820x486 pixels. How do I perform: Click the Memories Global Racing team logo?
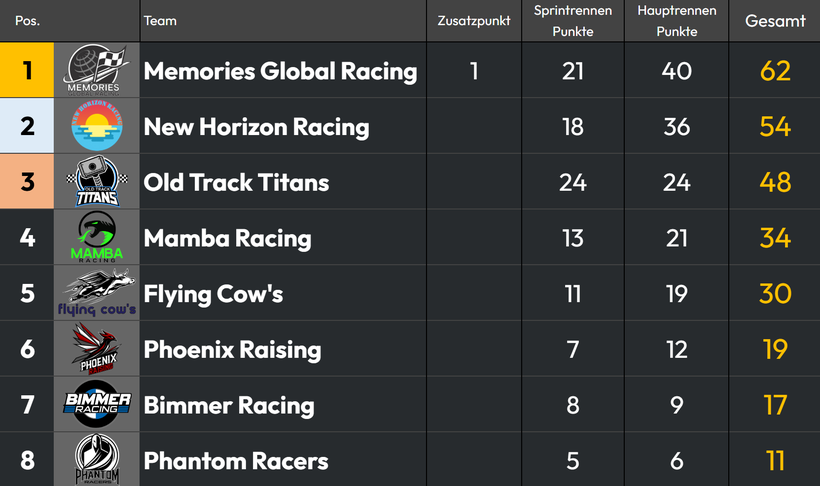[x=97, y=70]
